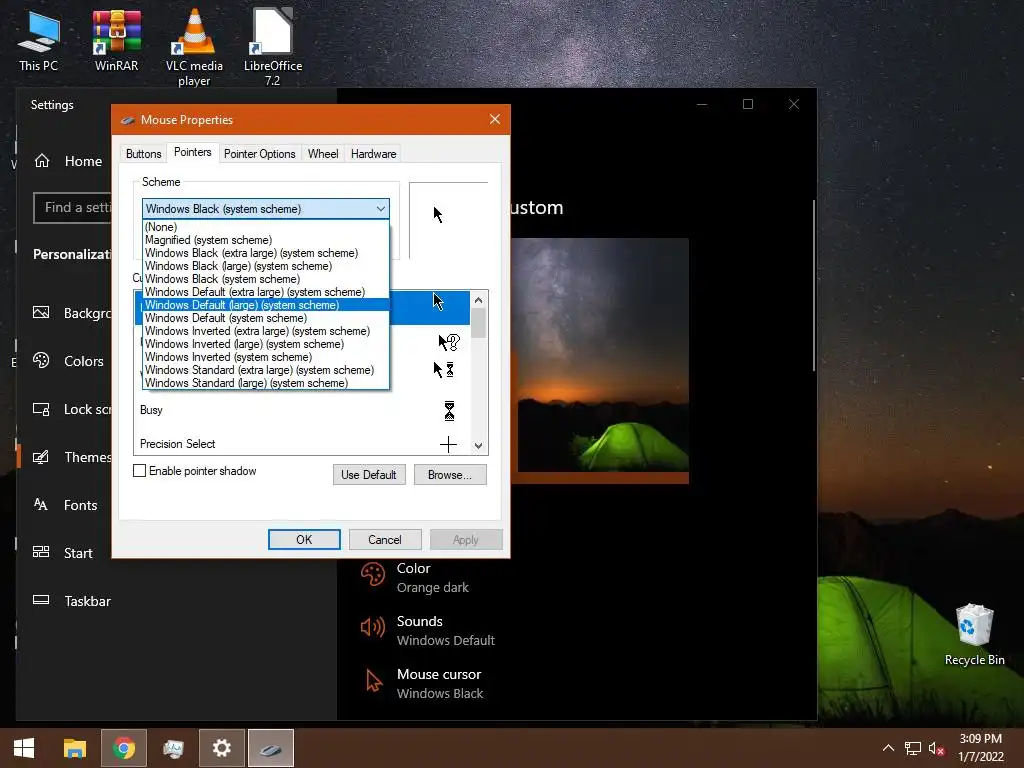The image size is (1024, 768).
Task: Open Themes in Settings sidebar
Action: pyautogui.click(x=72, y=457)
